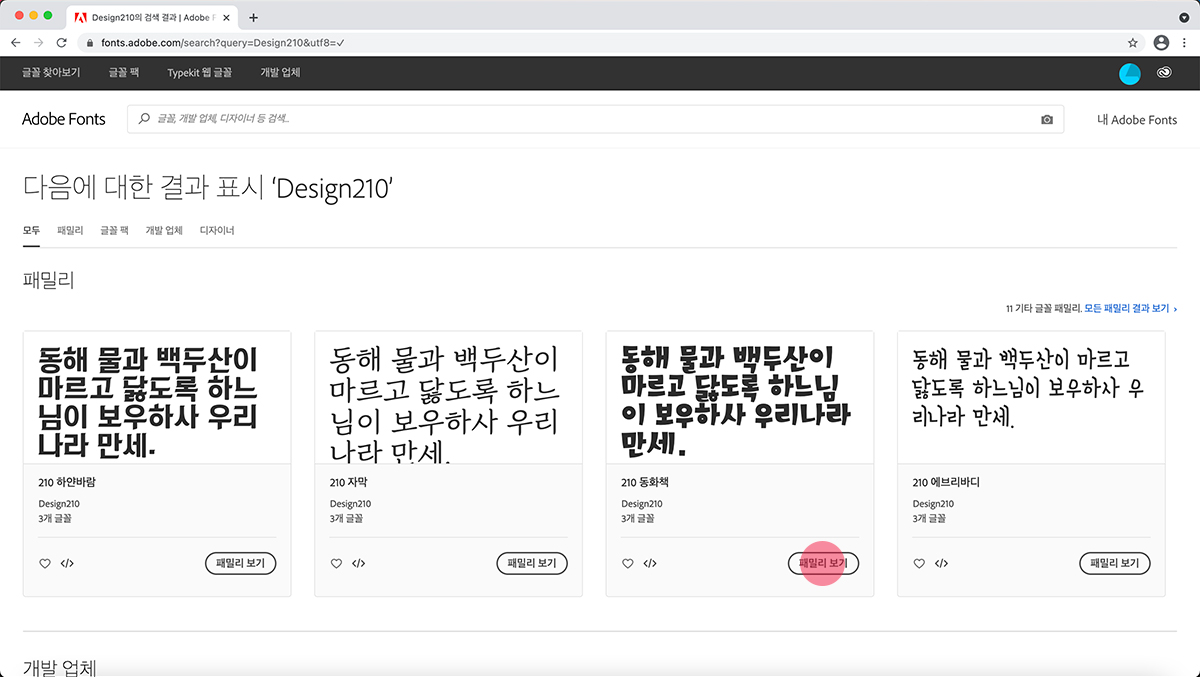Favorite the 210 하얀바람 font with heart icon
The width and height of the screenshot is (1200, 677).
(45, 564)
